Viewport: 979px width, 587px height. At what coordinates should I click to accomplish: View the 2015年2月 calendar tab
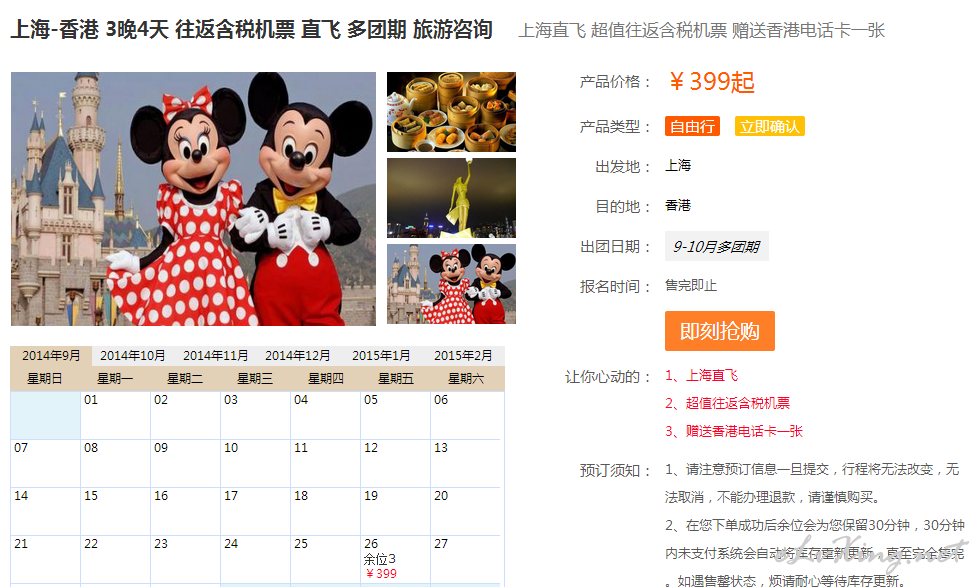[x=463, y=356]
